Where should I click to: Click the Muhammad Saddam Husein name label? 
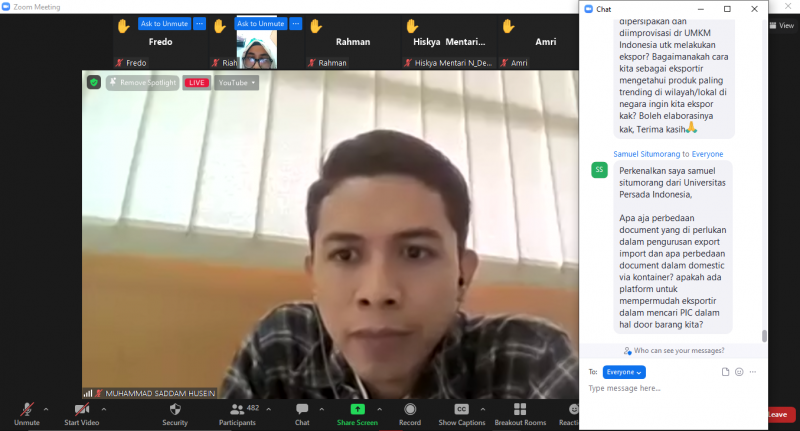pyautogui.click(x=160, y=393)
